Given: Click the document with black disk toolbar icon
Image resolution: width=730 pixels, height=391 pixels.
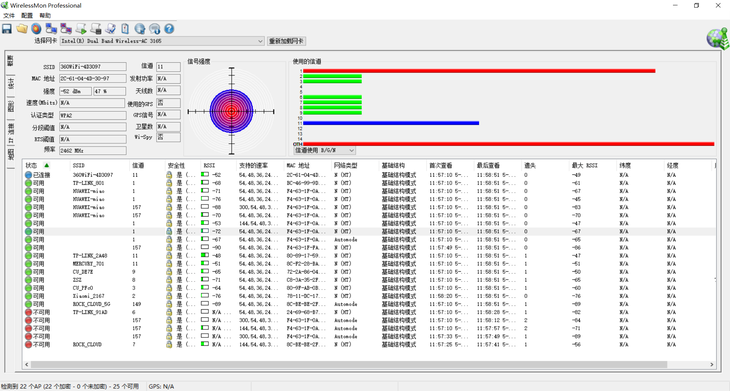Looking at the screenshot, I should (x=96, y=29).
